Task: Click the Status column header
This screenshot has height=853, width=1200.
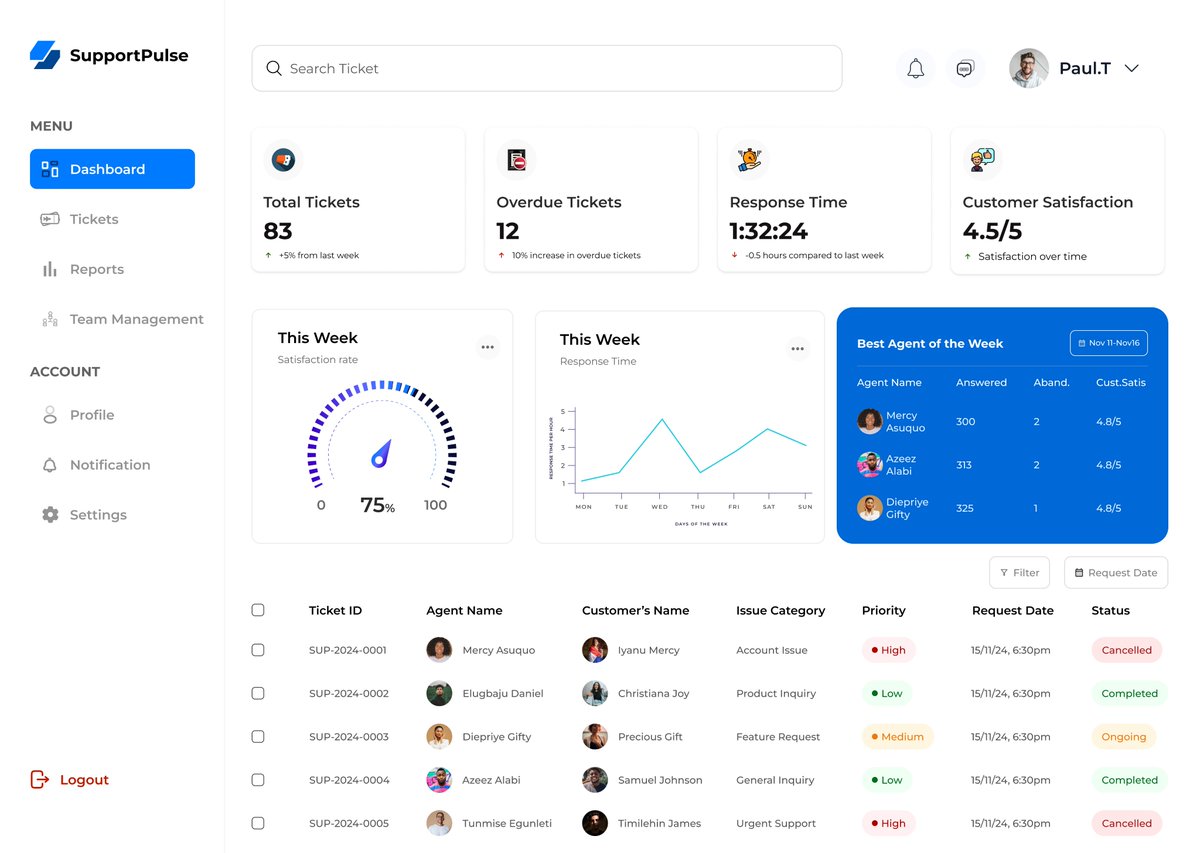Action: click(x=1111, y=610)
